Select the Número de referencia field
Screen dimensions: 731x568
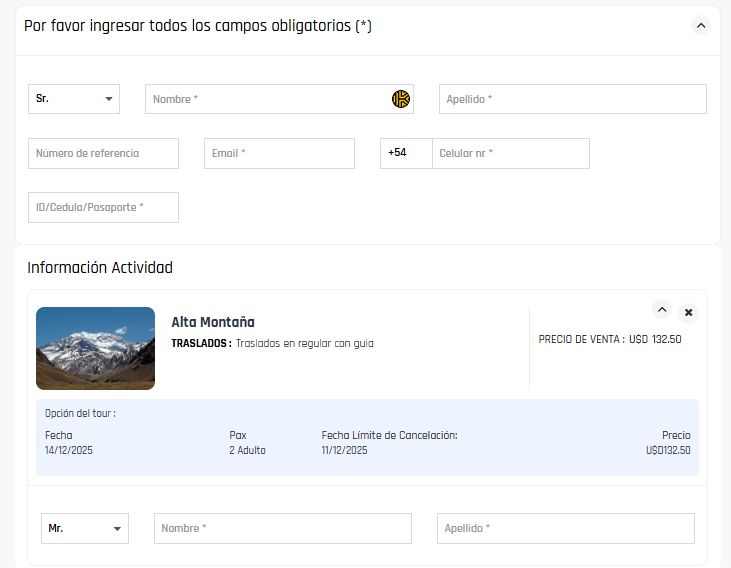point(103,153)
